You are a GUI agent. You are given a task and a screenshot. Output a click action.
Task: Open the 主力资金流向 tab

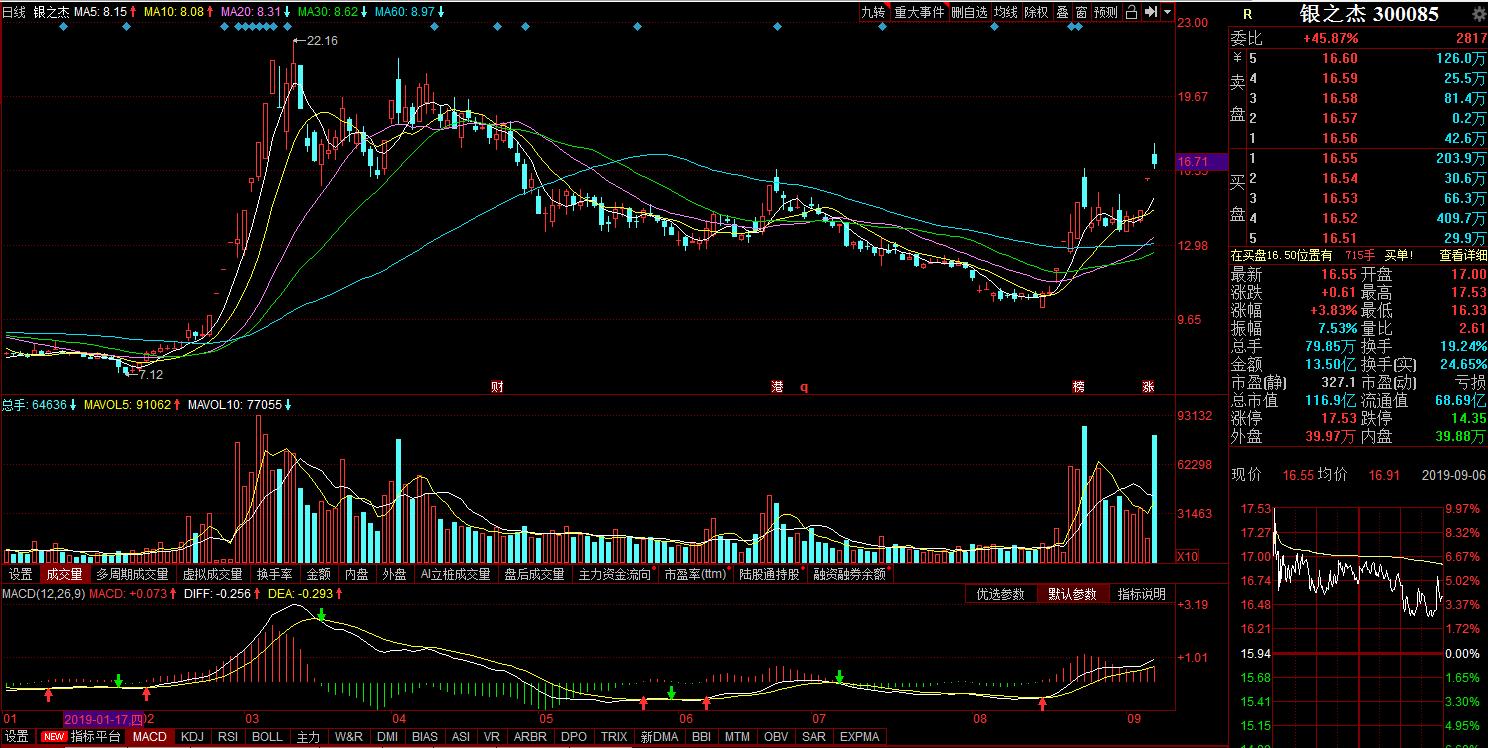click(615, 574)
